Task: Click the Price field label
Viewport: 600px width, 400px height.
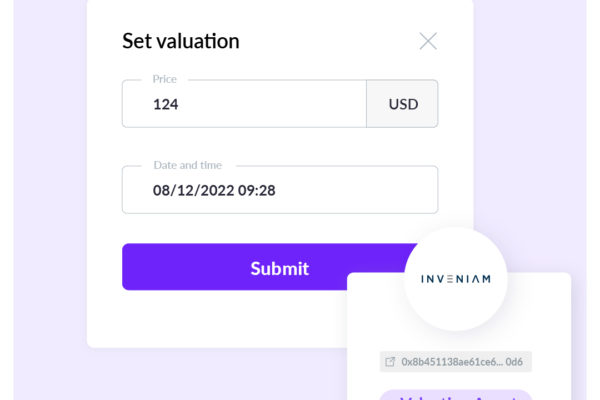Action: (x=165, y=79)
